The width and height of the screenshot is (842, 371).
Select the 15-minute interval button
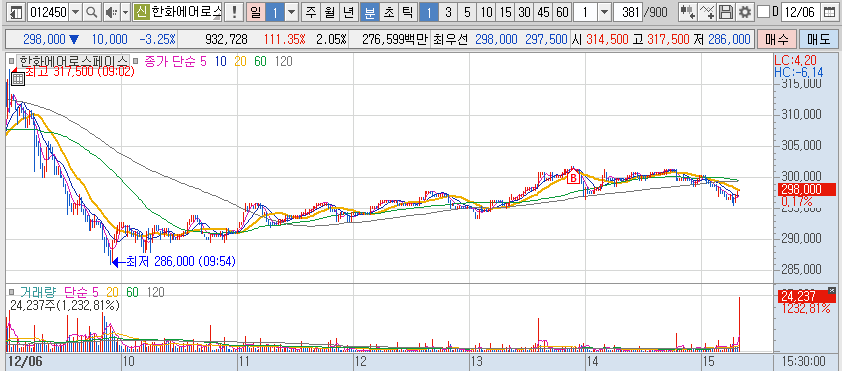pos(505,12)
